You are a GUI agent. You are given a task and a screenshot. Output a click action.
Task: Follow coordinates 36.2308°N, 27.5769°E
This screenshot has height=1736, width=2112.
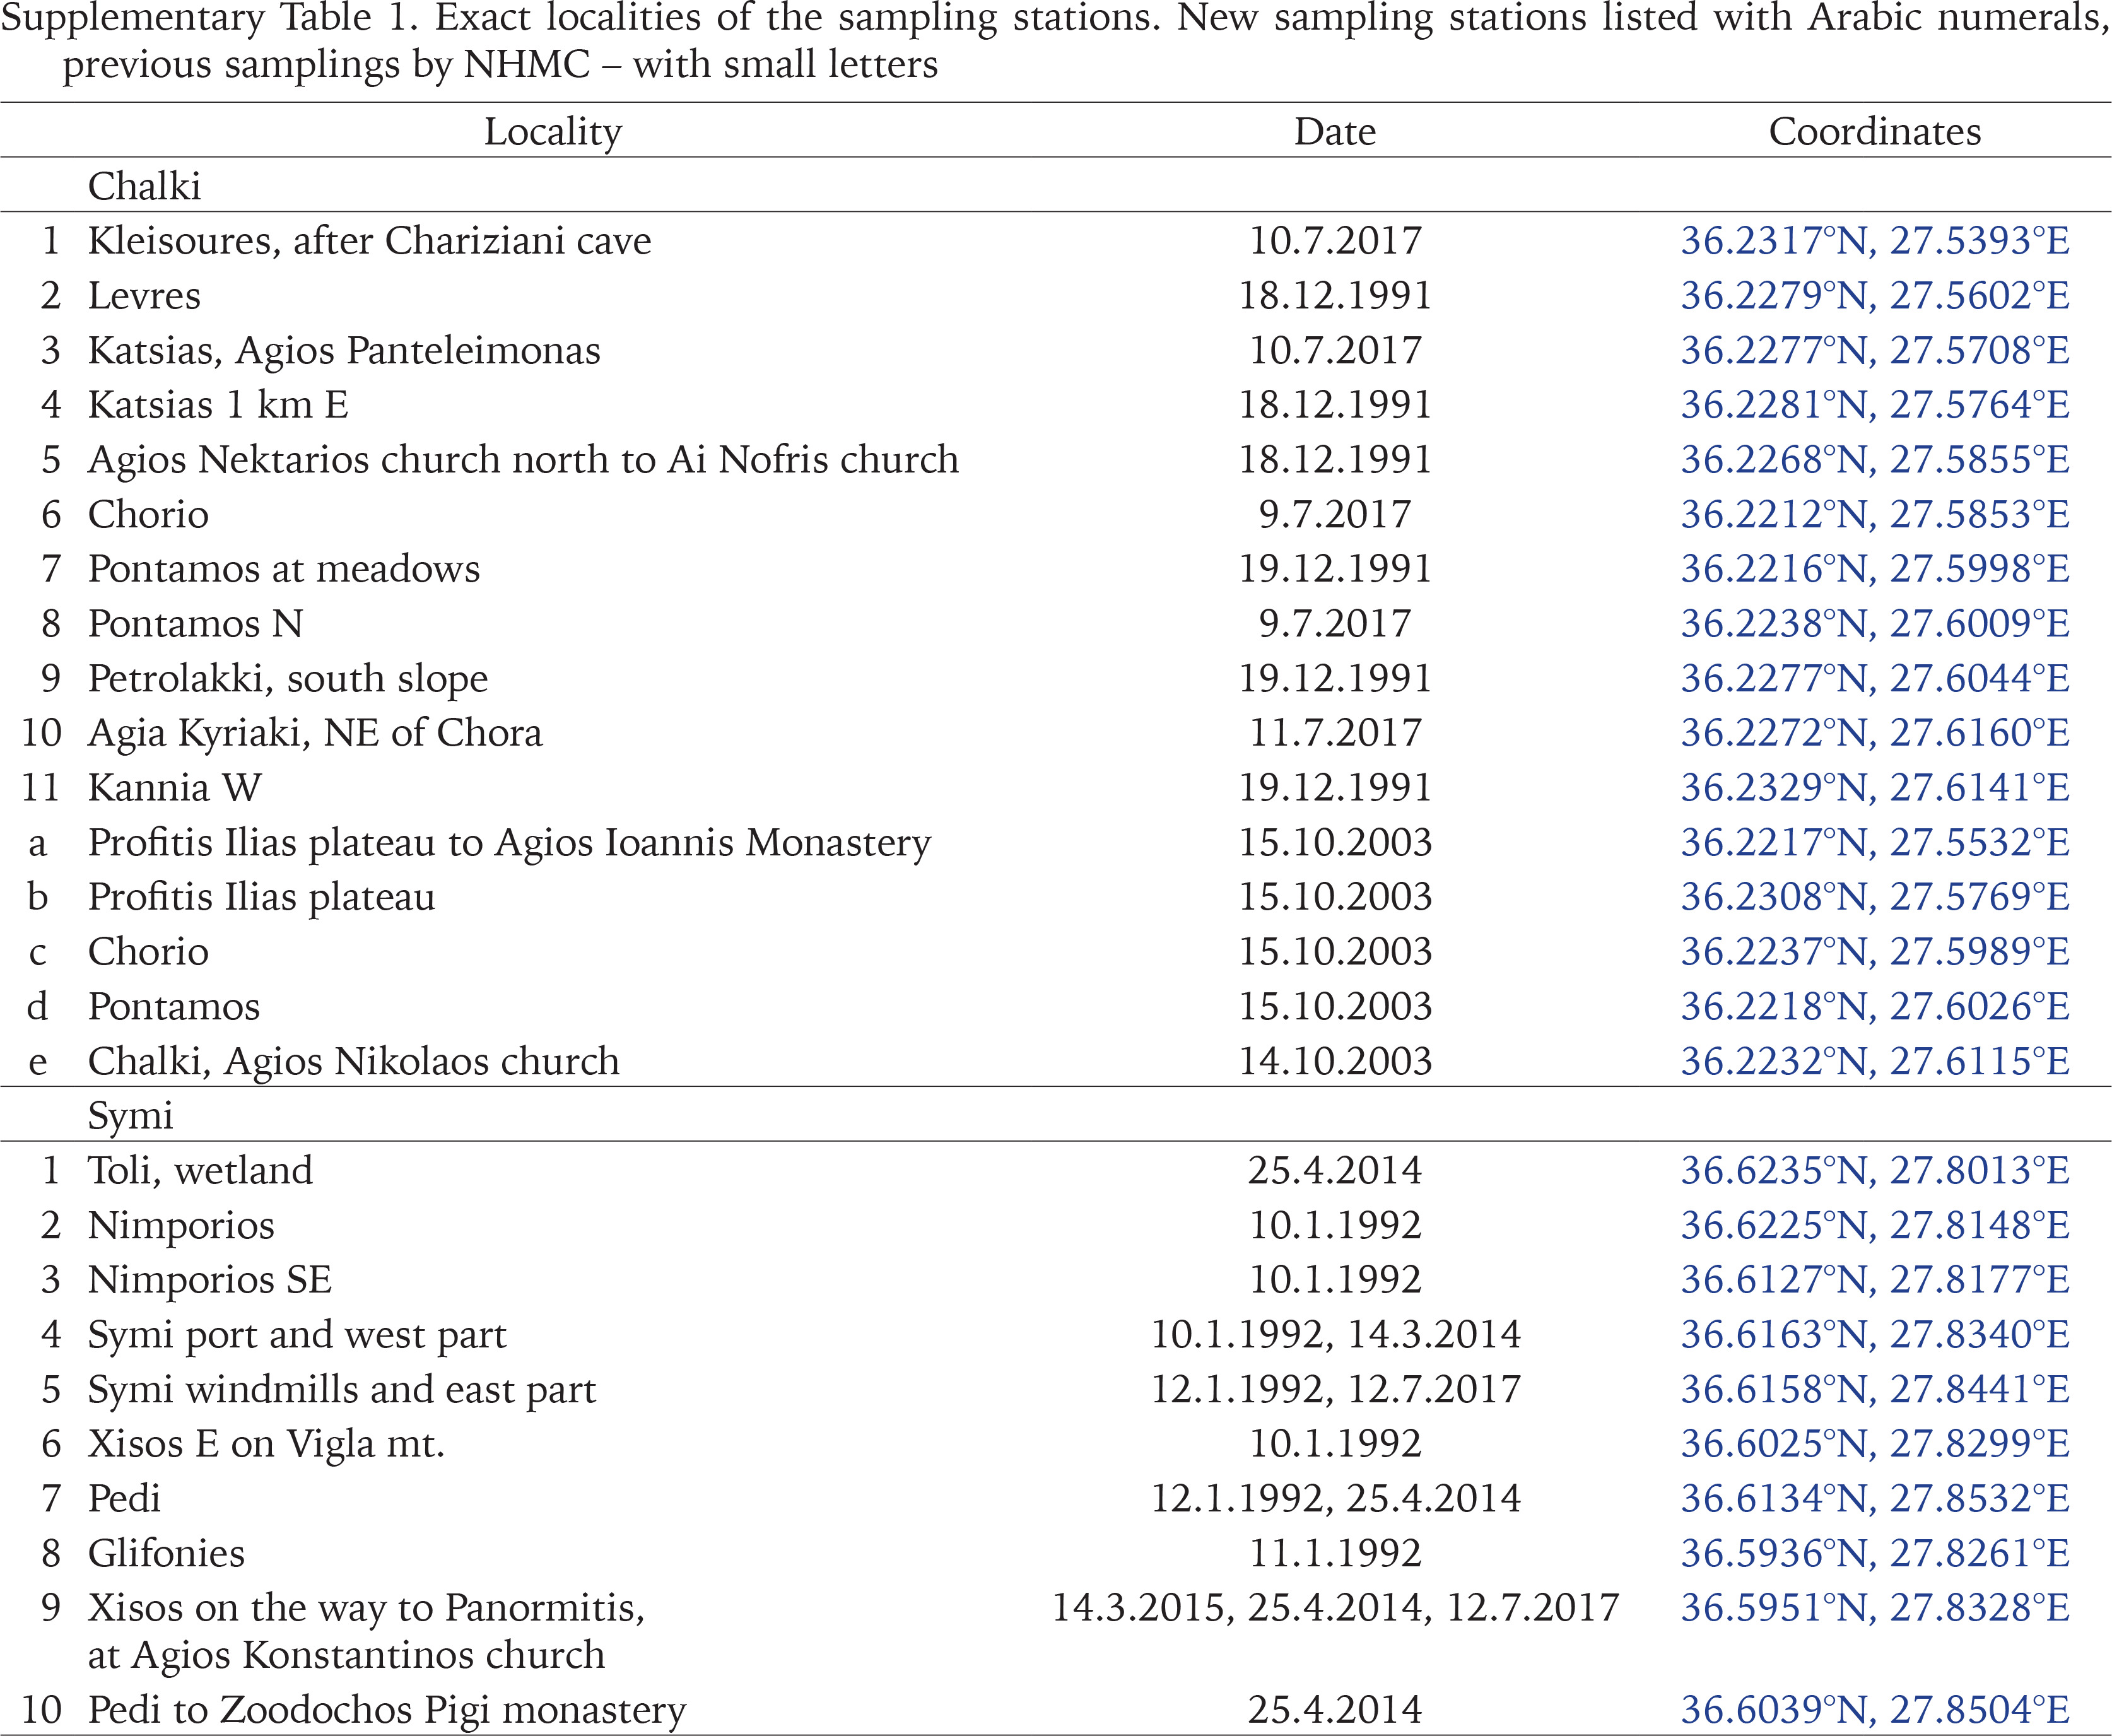(x=1875, y=897)
